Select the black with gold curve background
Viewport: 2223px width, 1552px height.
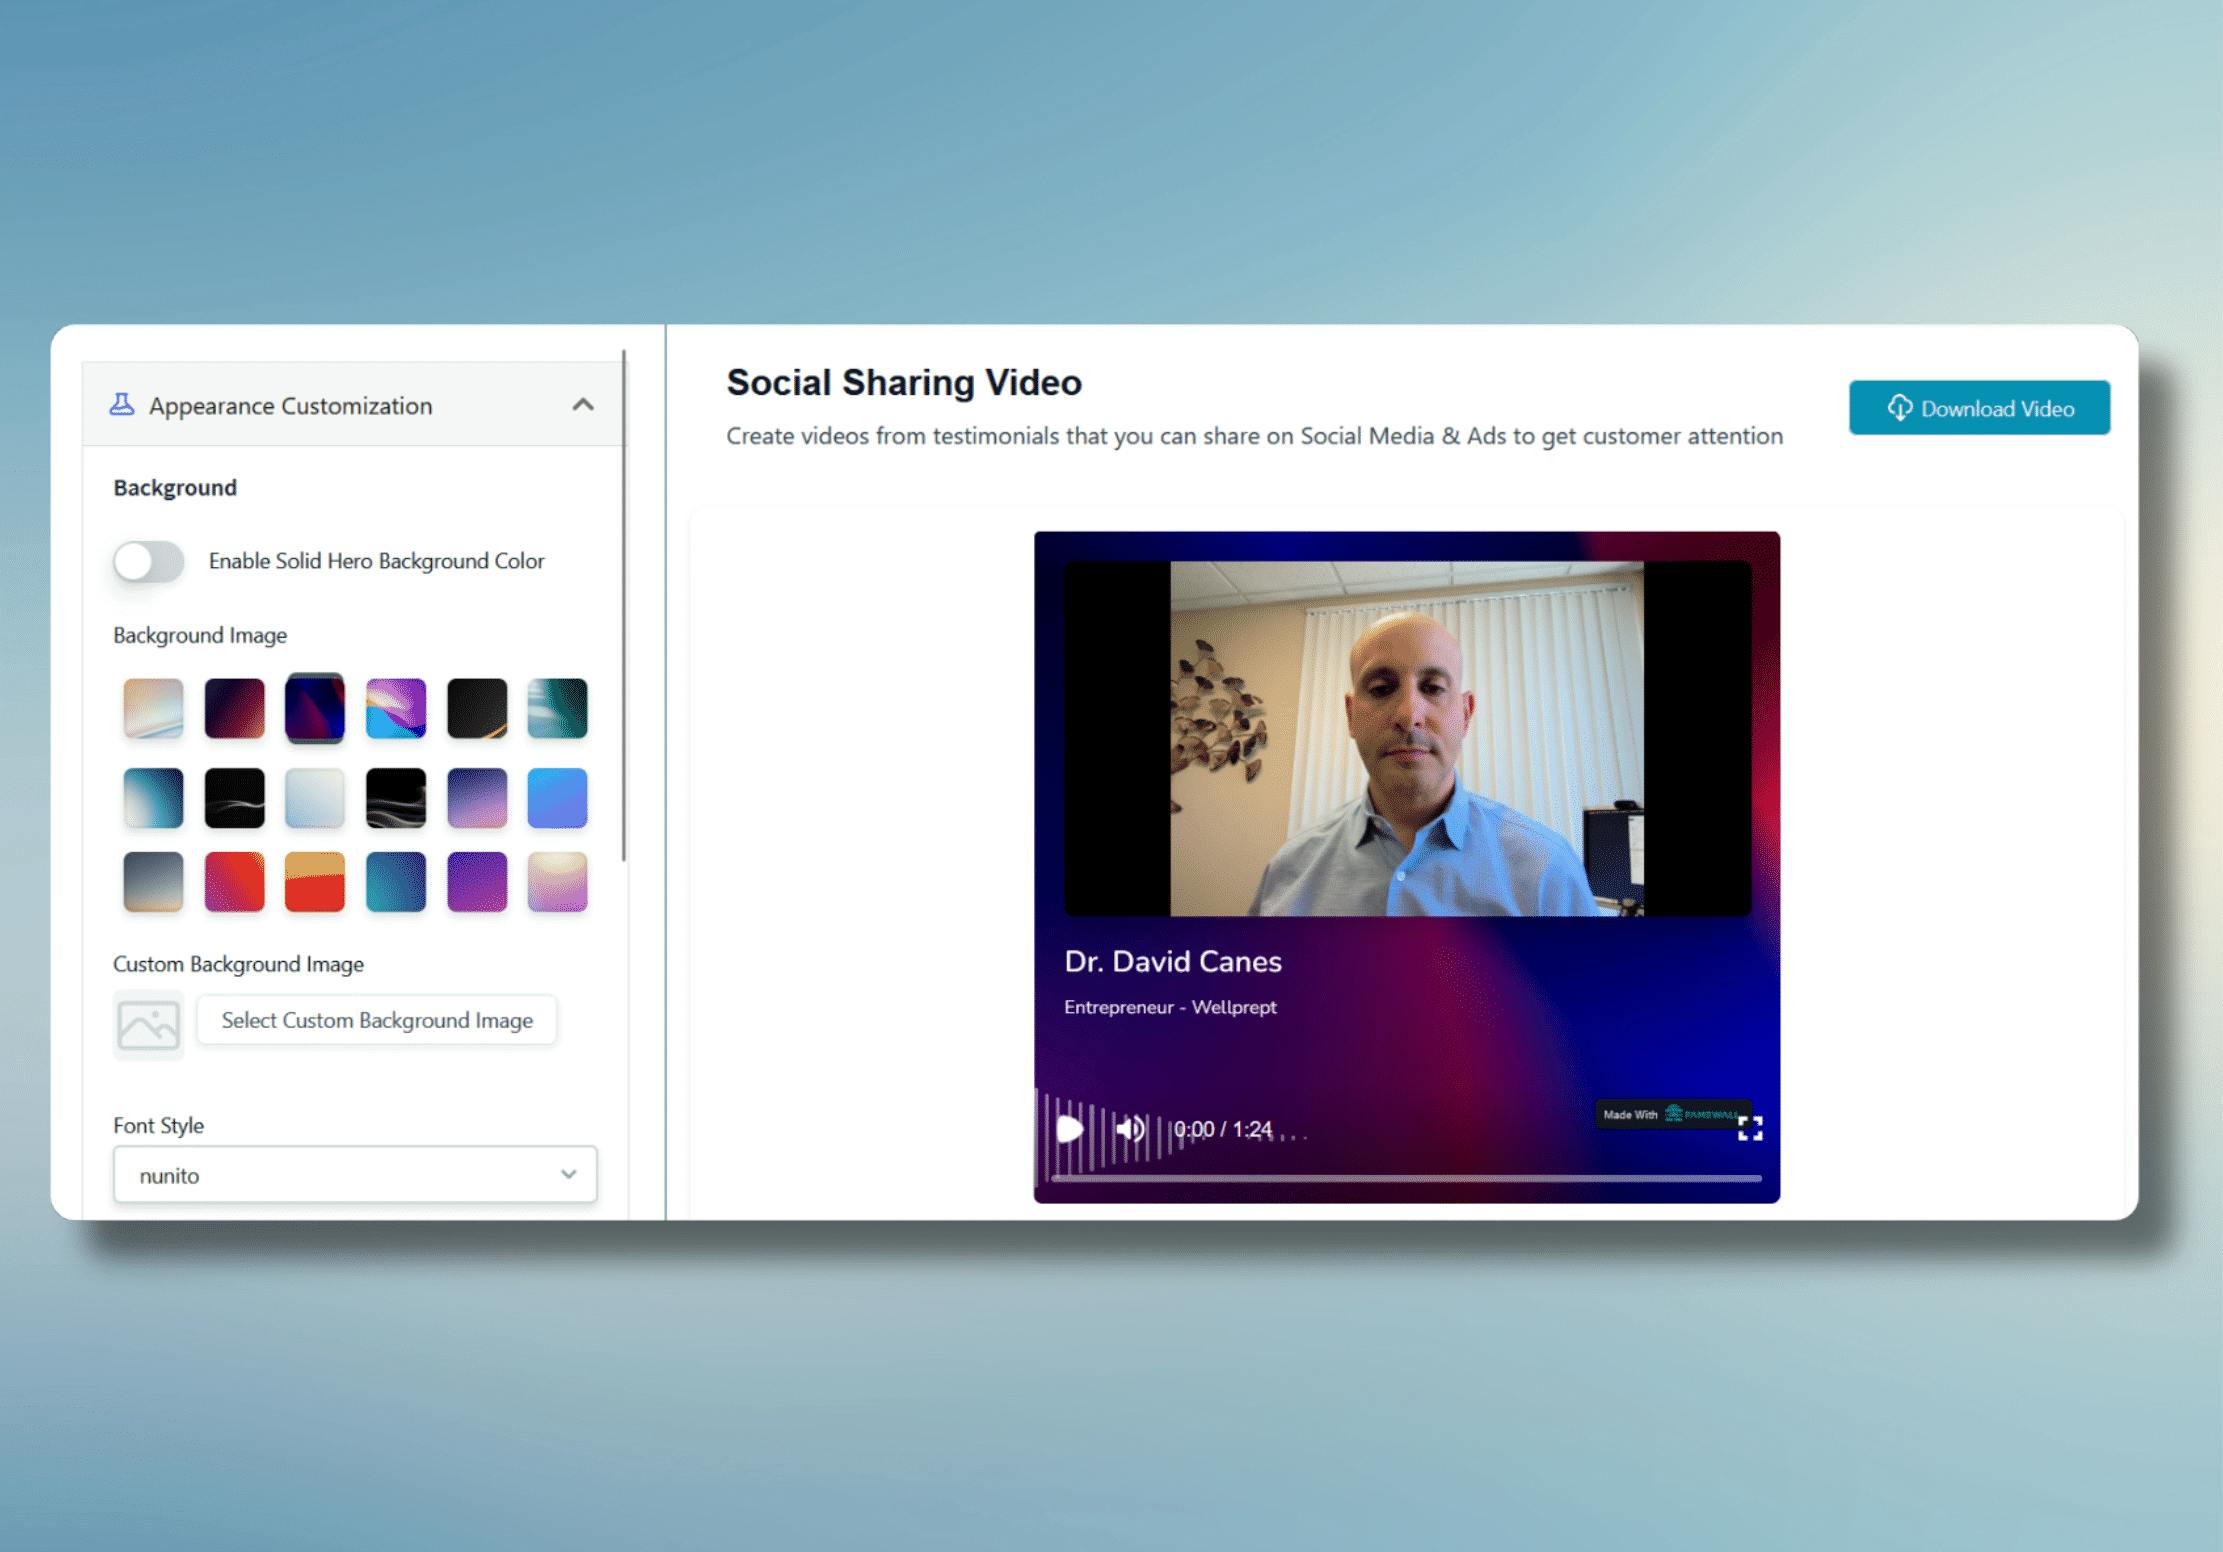(x=477, y=708)
